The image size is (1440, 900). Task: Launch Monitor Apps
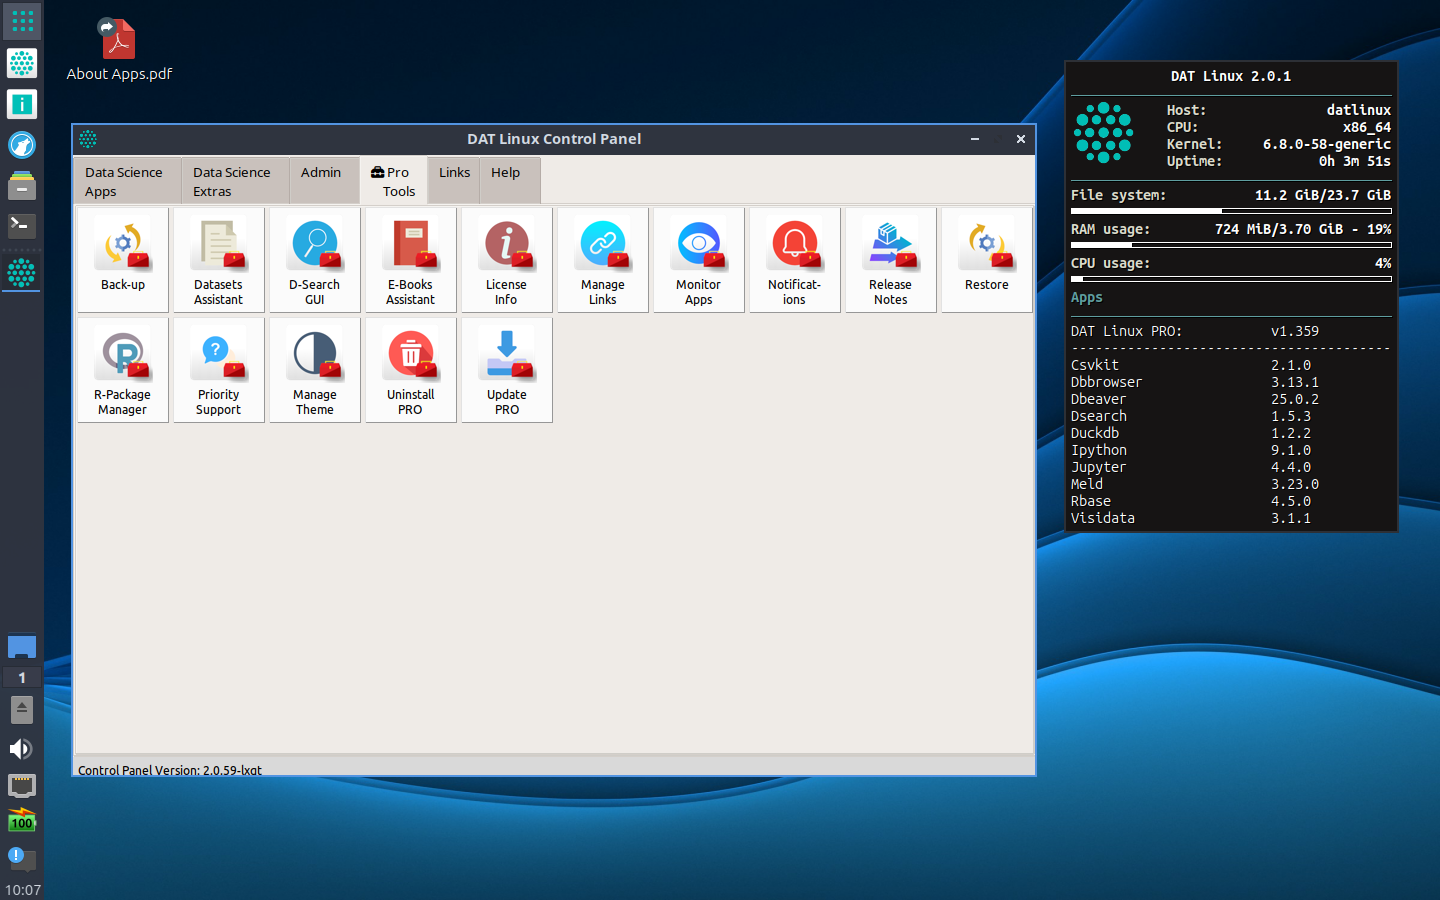[698, 260]
